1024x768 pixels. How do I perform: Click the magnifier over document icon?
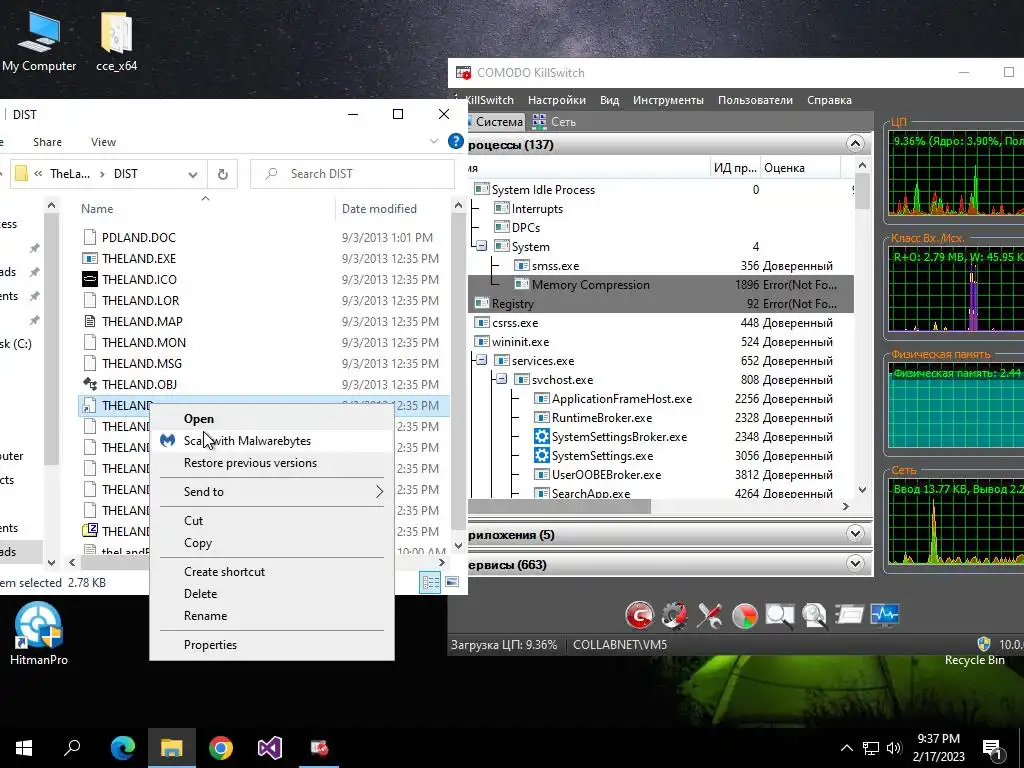coord(814,615)
